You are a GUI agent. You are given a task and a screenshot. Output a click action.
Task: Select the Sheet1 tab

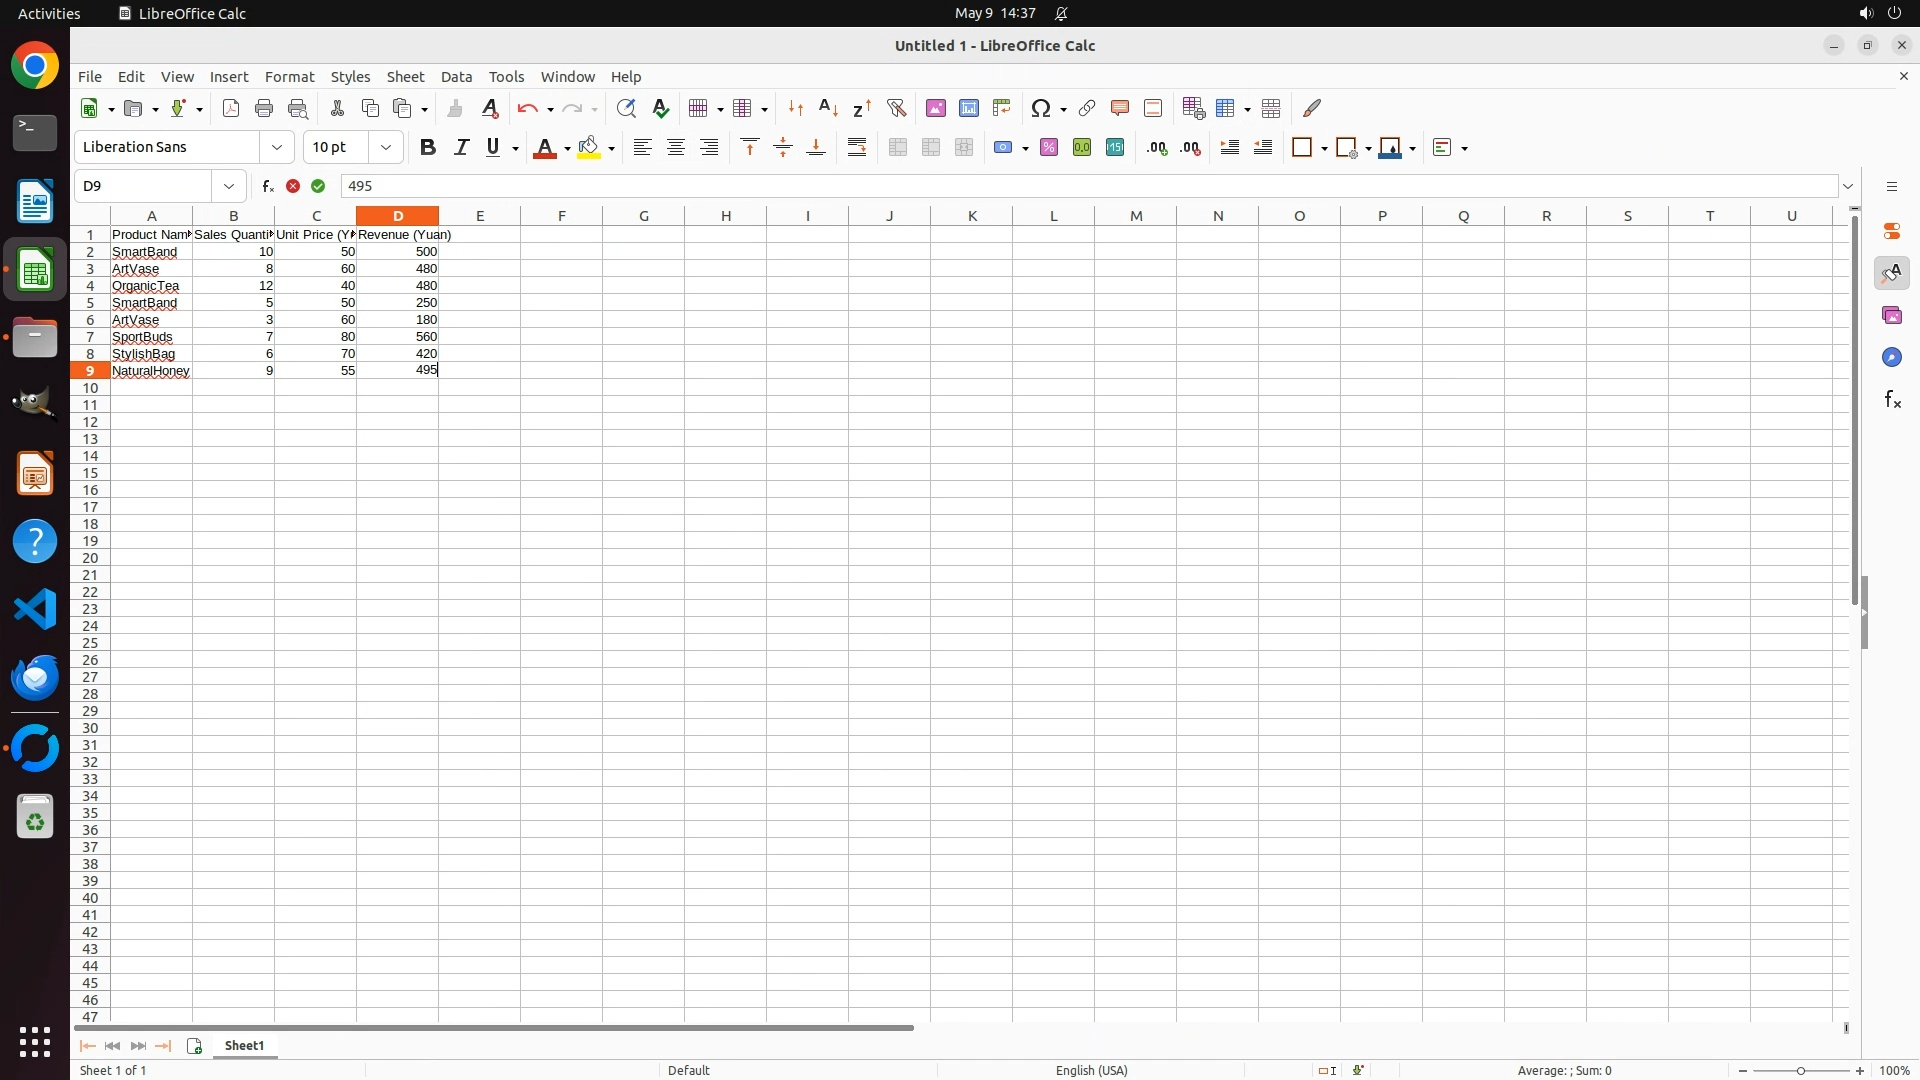pos(244,1046)
